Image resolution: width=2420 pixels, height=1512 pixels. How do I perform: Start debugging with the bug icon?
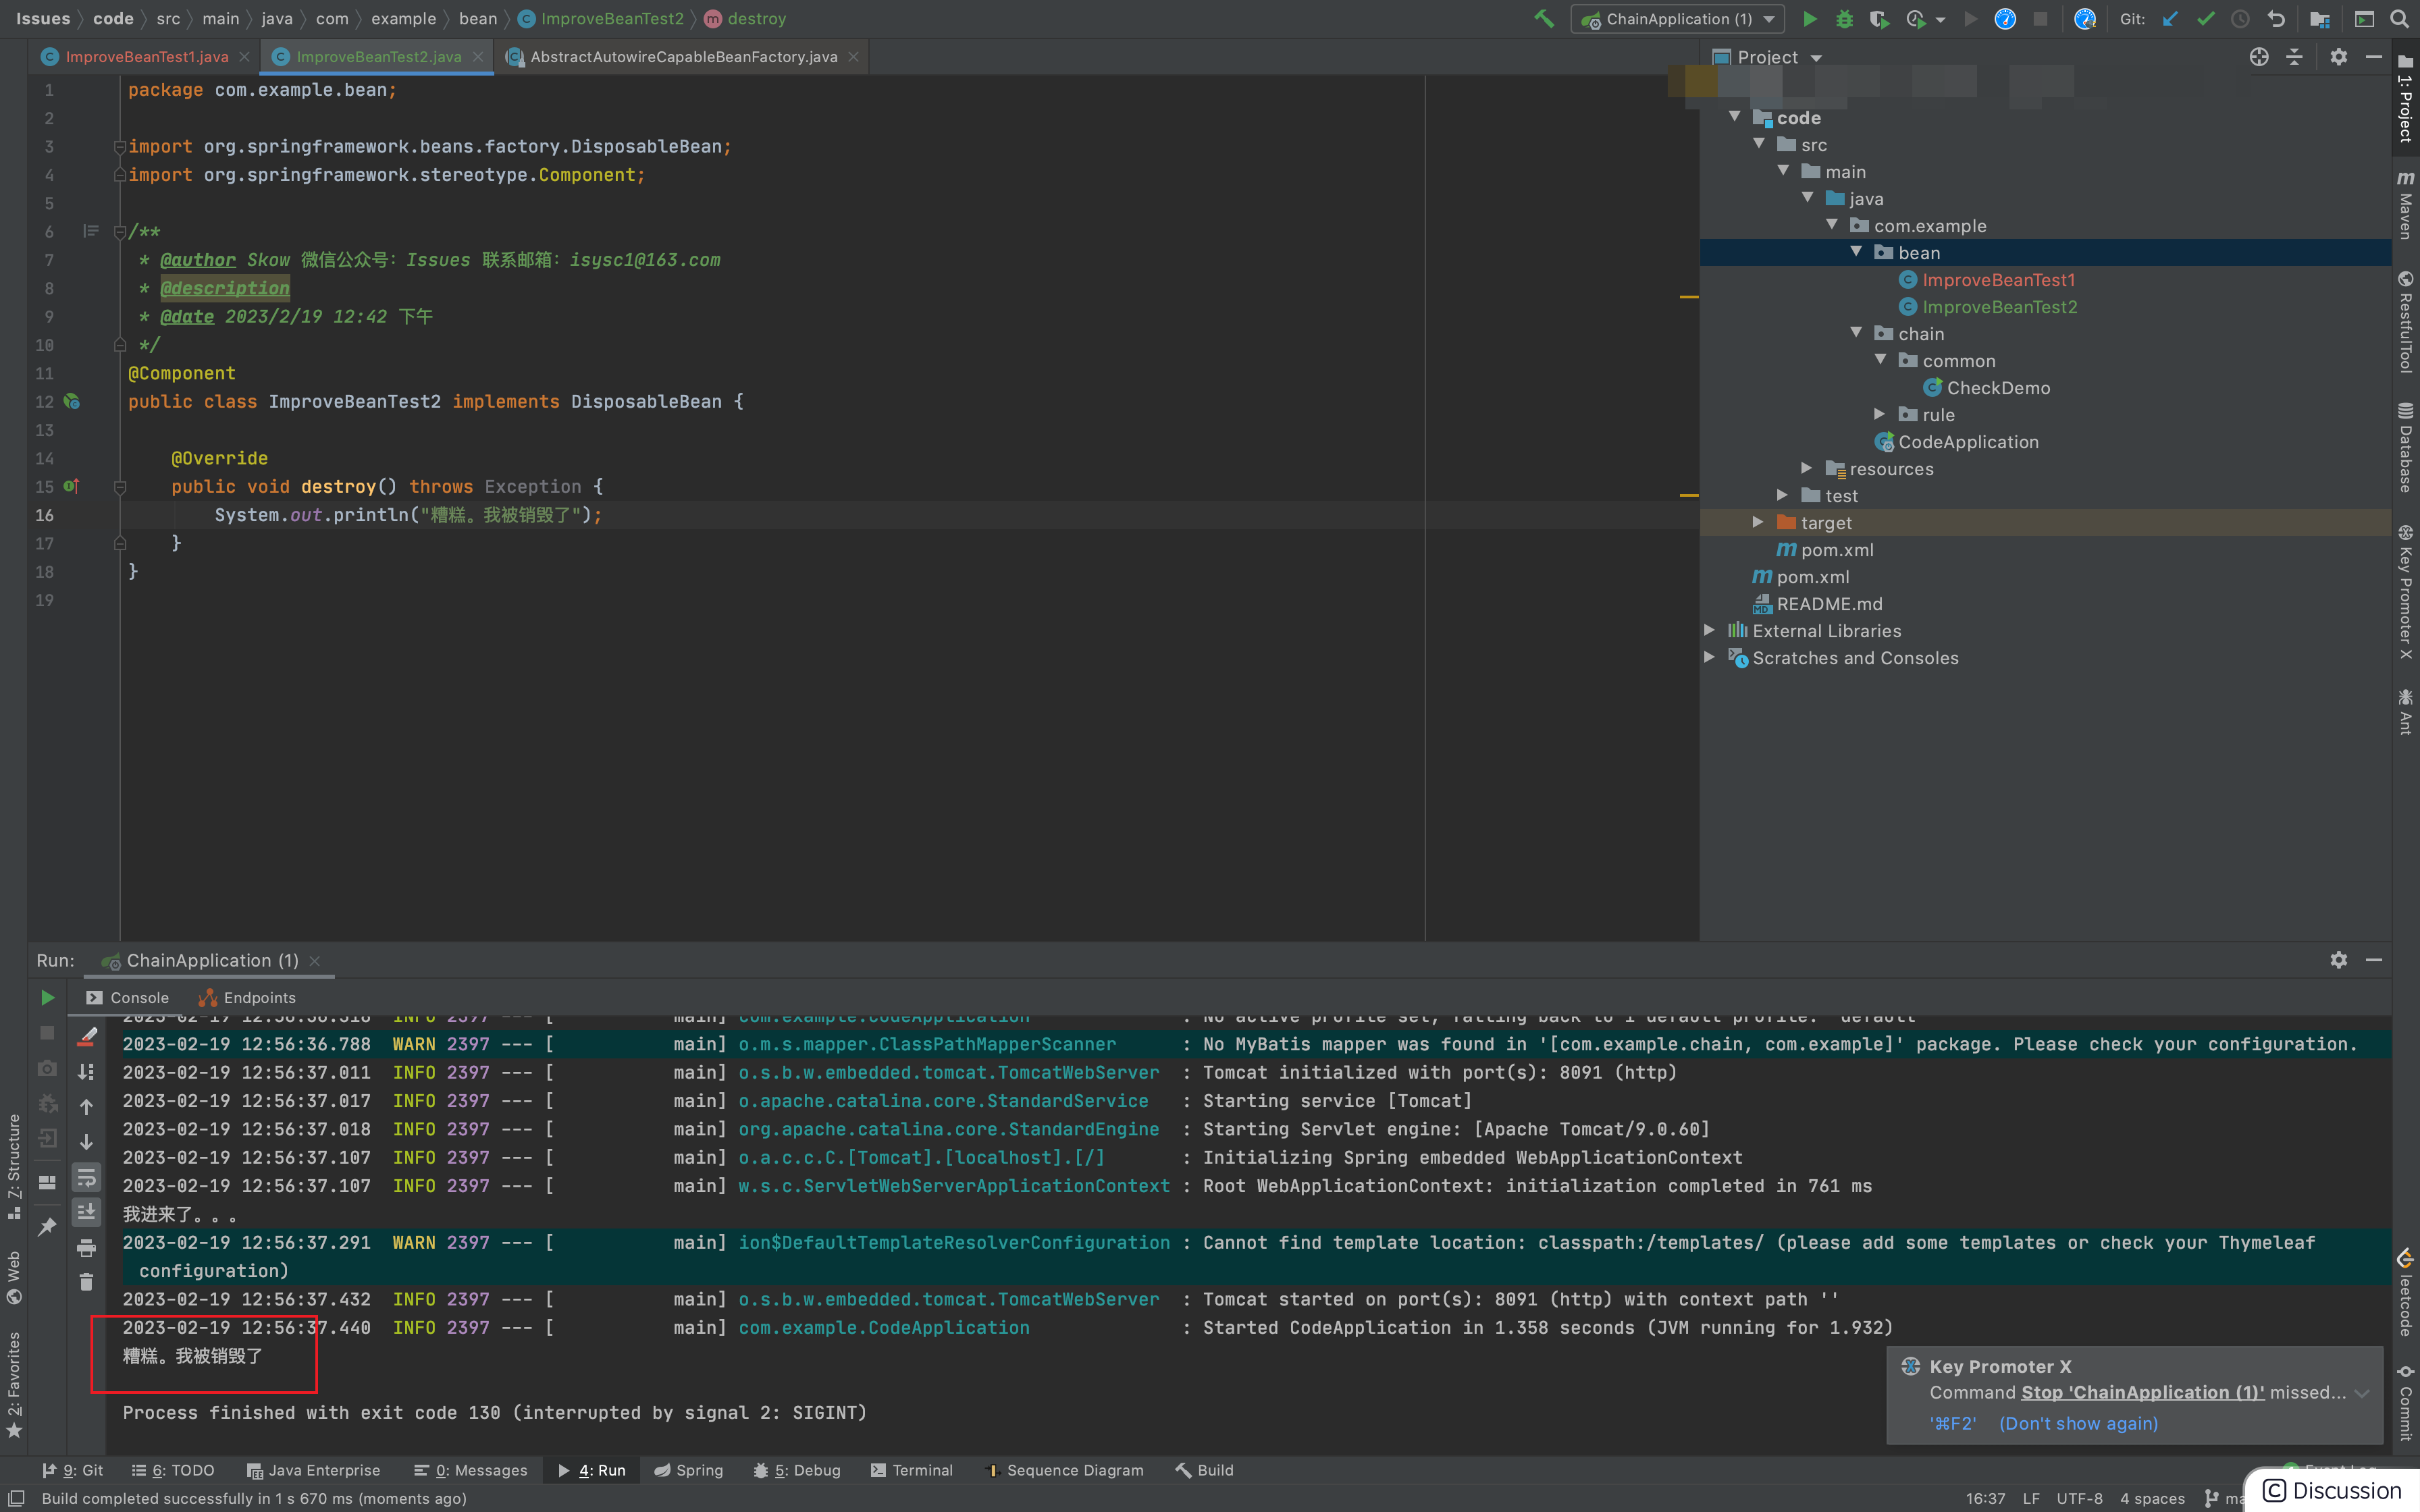tap(1844, 19)
